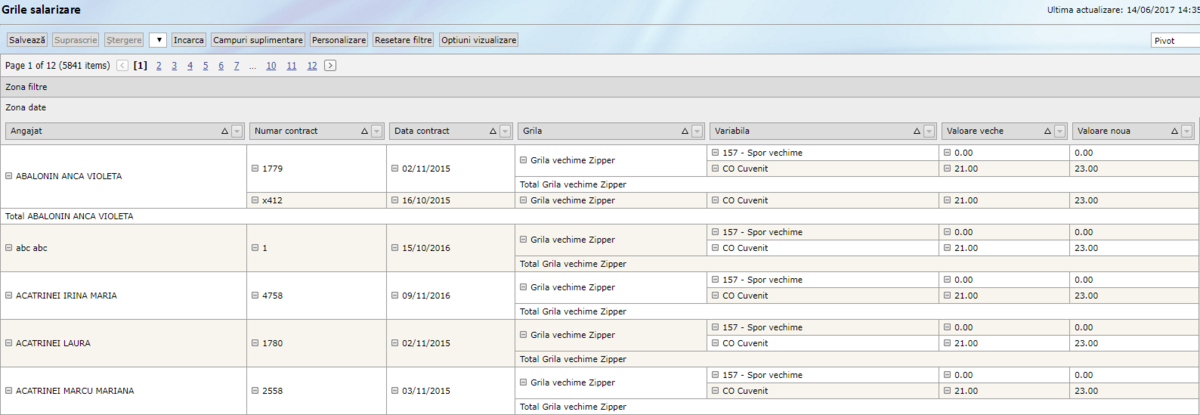The height and width of the screenshot is (415, 1200).
Task: Click sort arrow on Numar contract column
Action: (364, 131)
